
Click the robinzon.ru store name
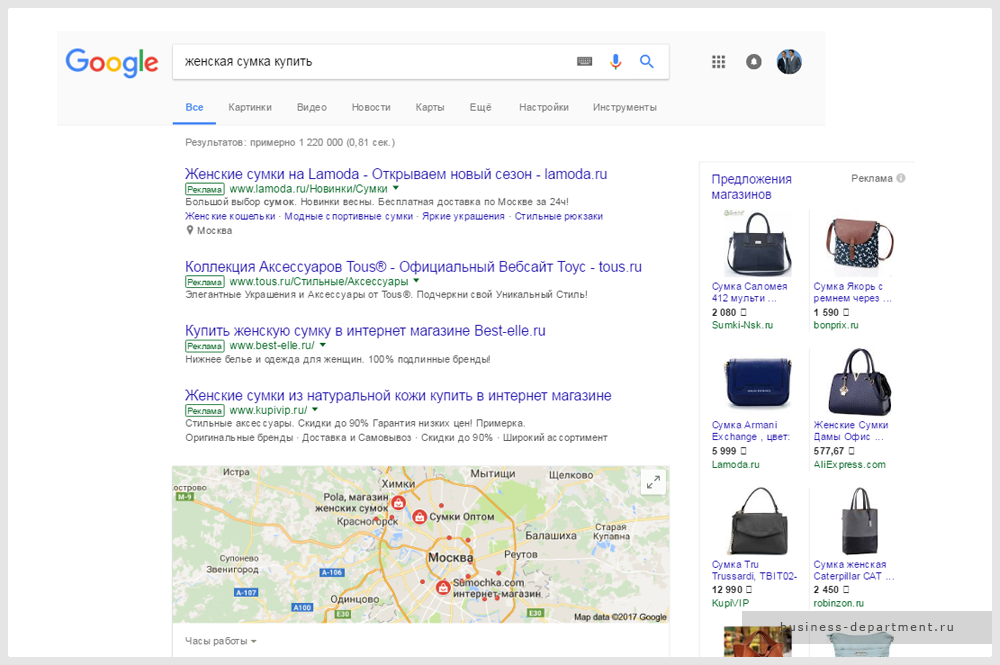click(839, 603)
